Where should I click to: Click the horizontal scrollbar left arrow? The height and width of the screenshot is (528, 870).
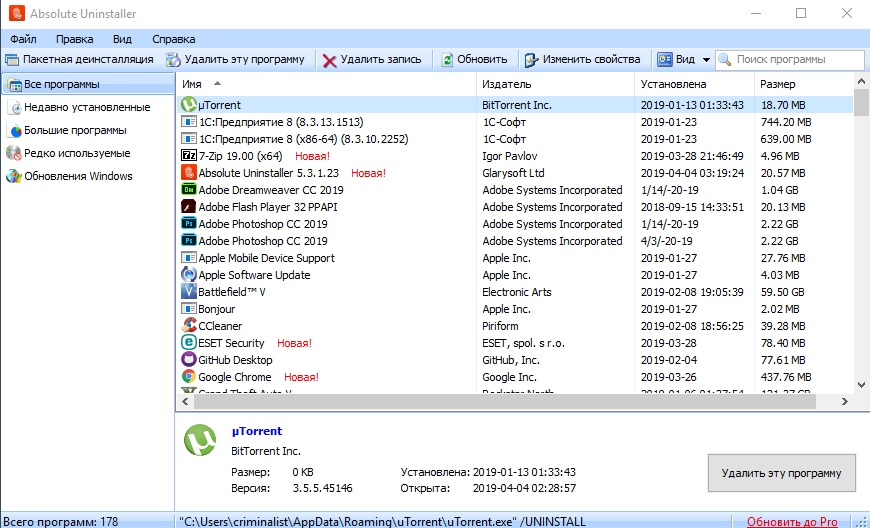click(x=185, y=402)
